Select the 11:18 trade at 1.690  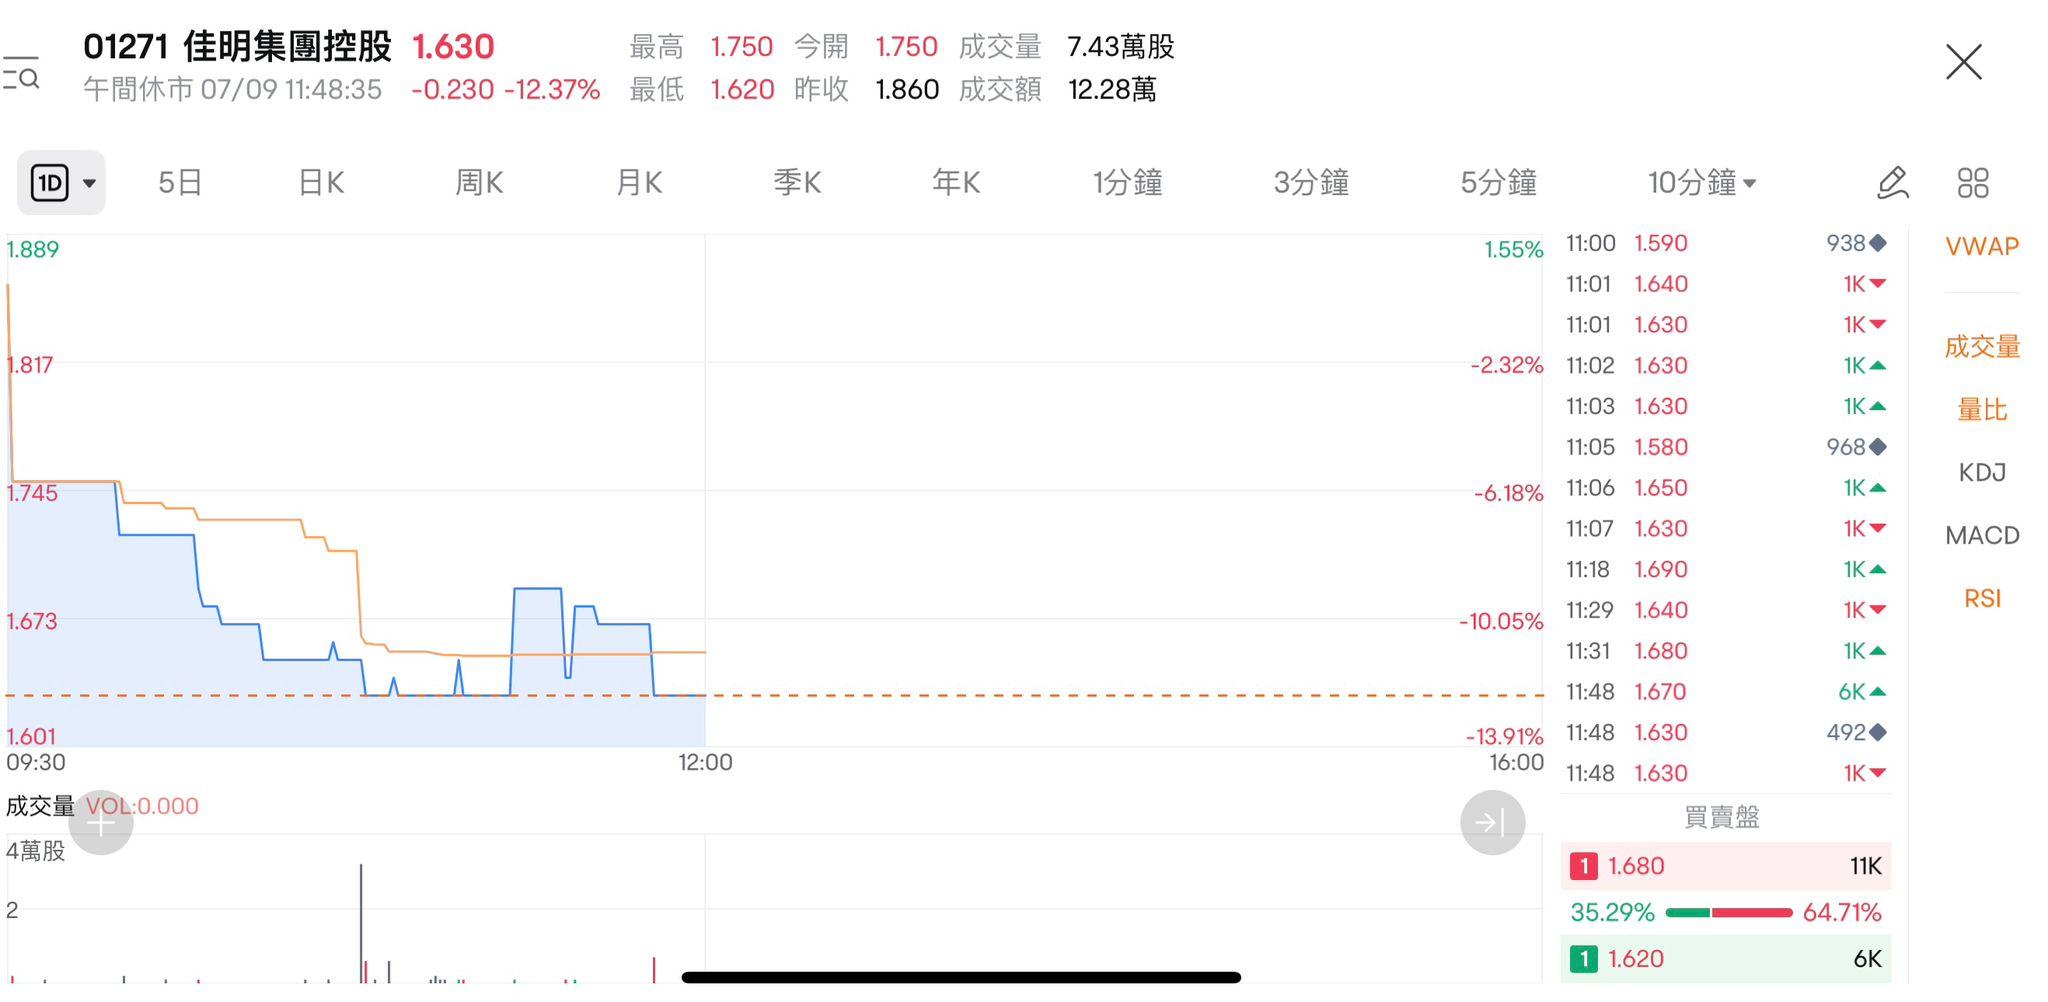[1725, 569]
